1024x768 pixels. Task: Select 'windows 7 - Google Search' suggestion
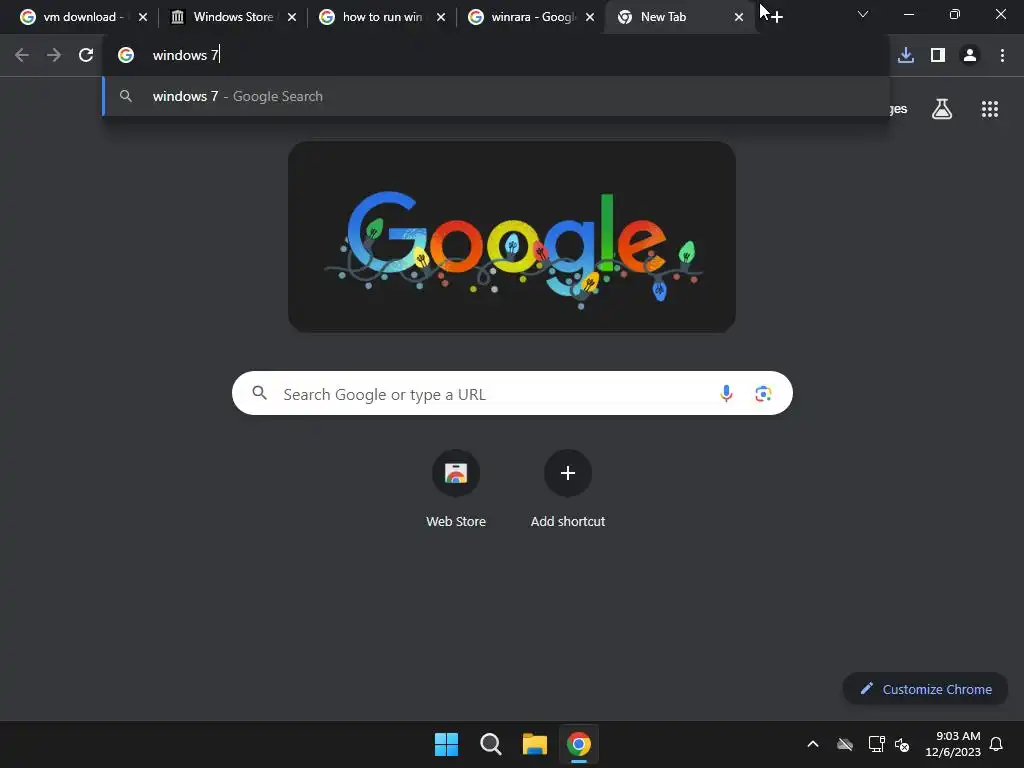(x=496, y=96)
